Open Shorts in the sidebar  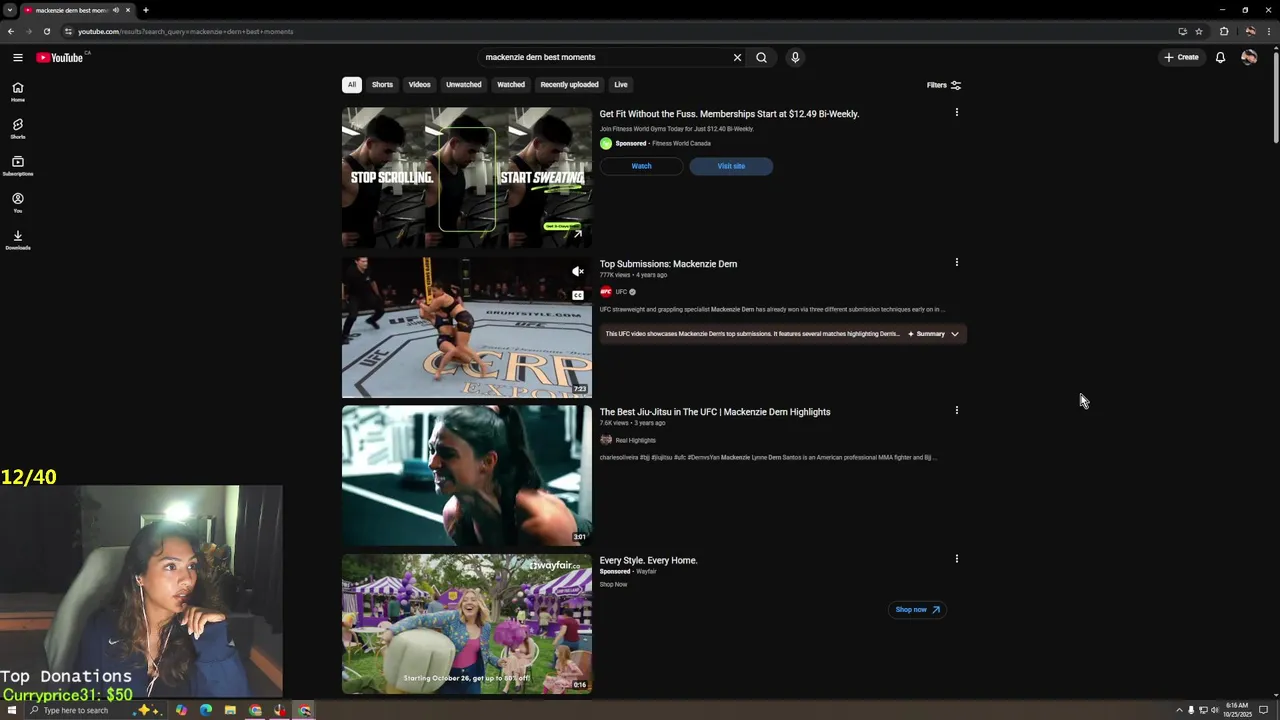click(x=18, y=129)
